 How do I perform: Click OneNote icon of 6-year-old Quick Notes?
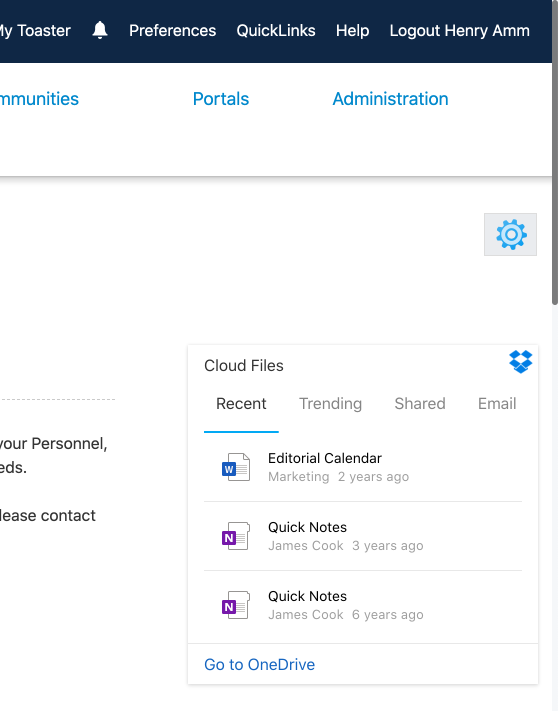coord(236,605)
